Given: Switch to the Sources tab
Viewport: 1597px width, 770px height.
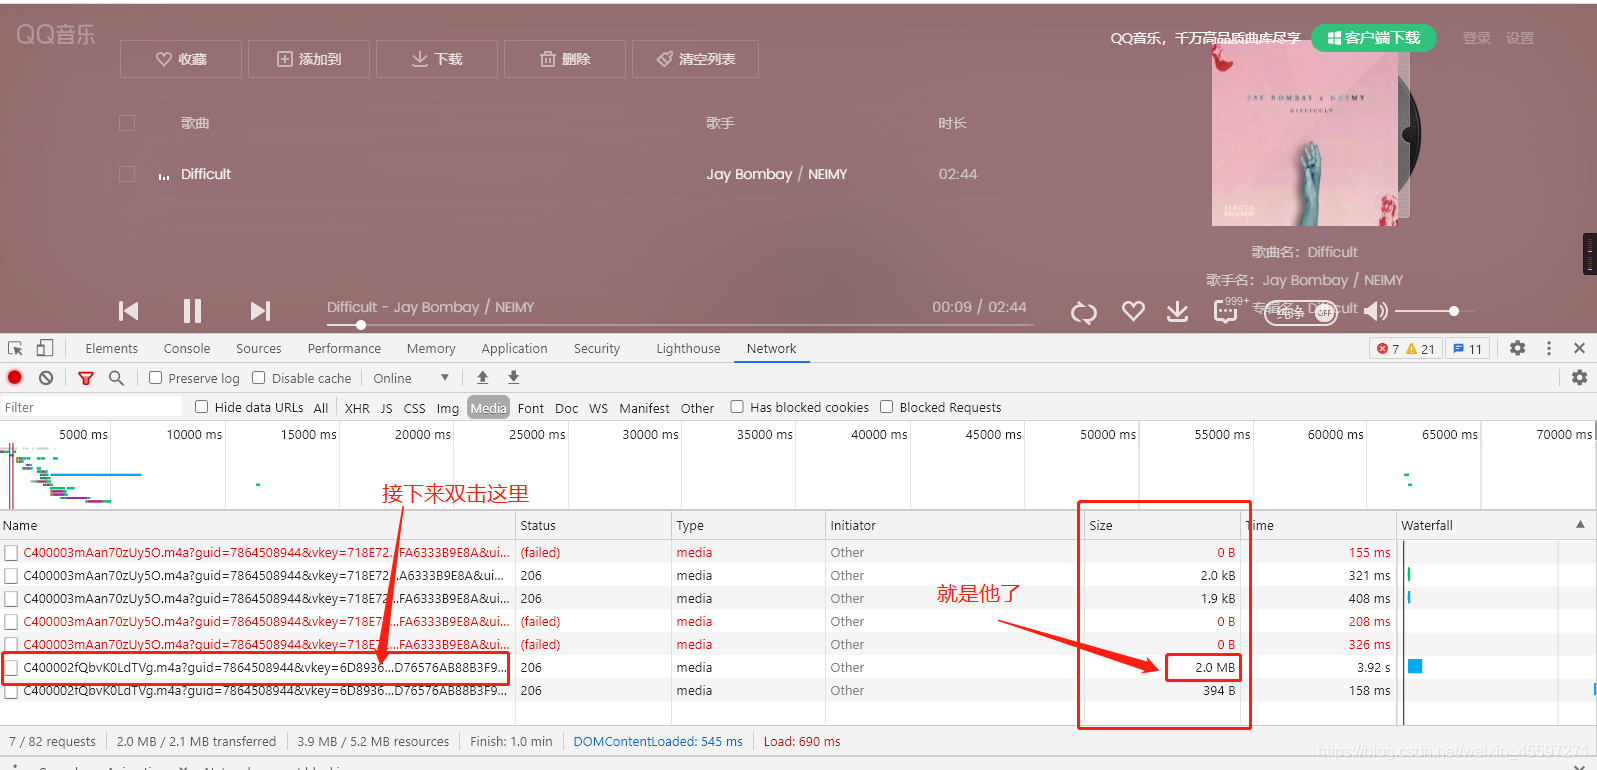Looking at the screenshot, I should tap(259, 348).
